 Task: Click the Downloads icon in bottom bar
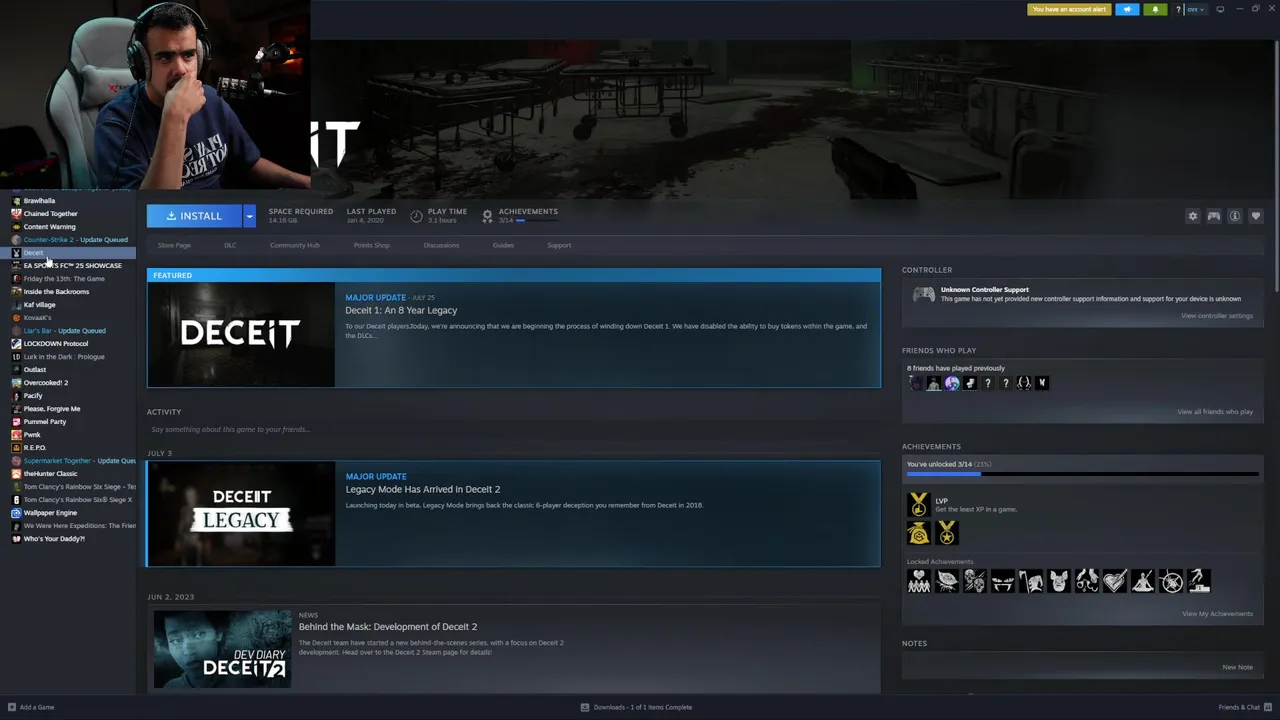585,707
